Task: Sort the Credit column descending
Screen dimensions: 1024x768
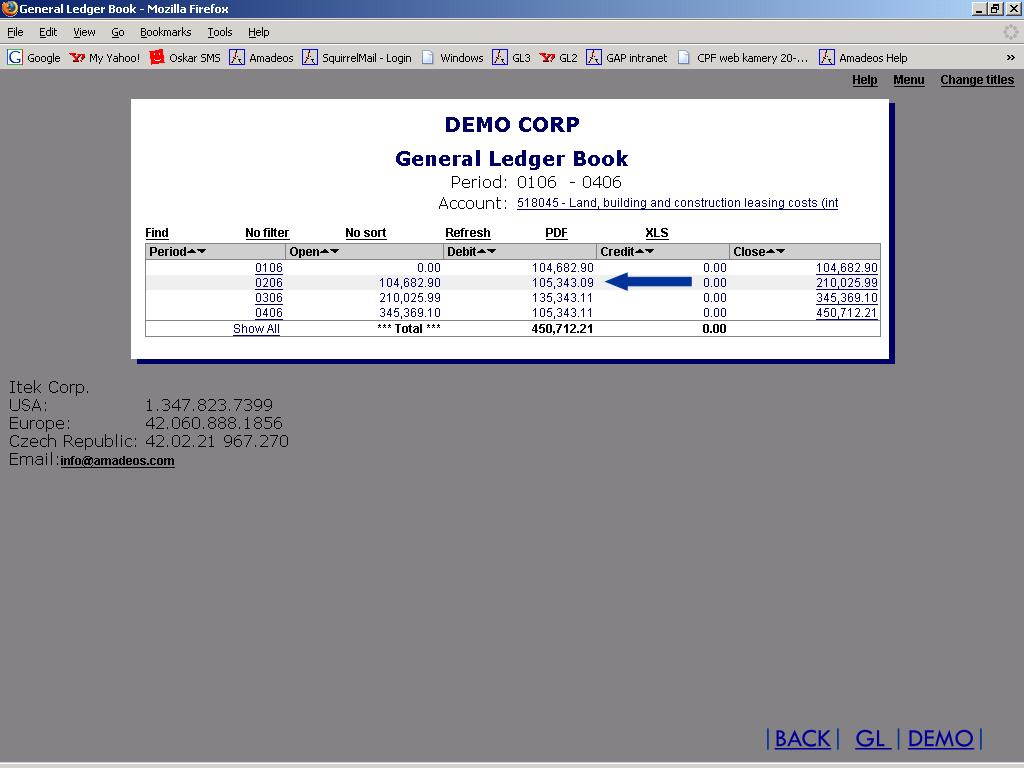Action: click(650, 251)
